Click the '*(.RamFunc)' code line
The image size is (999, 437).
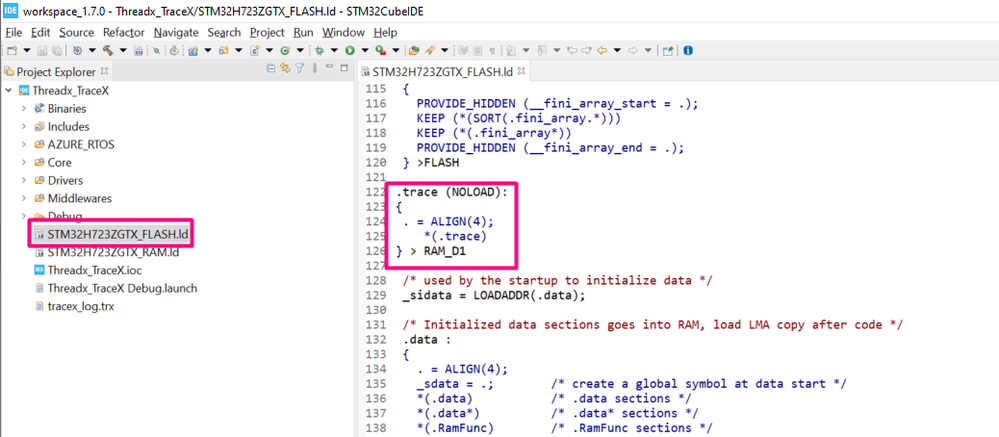[456, 427]
